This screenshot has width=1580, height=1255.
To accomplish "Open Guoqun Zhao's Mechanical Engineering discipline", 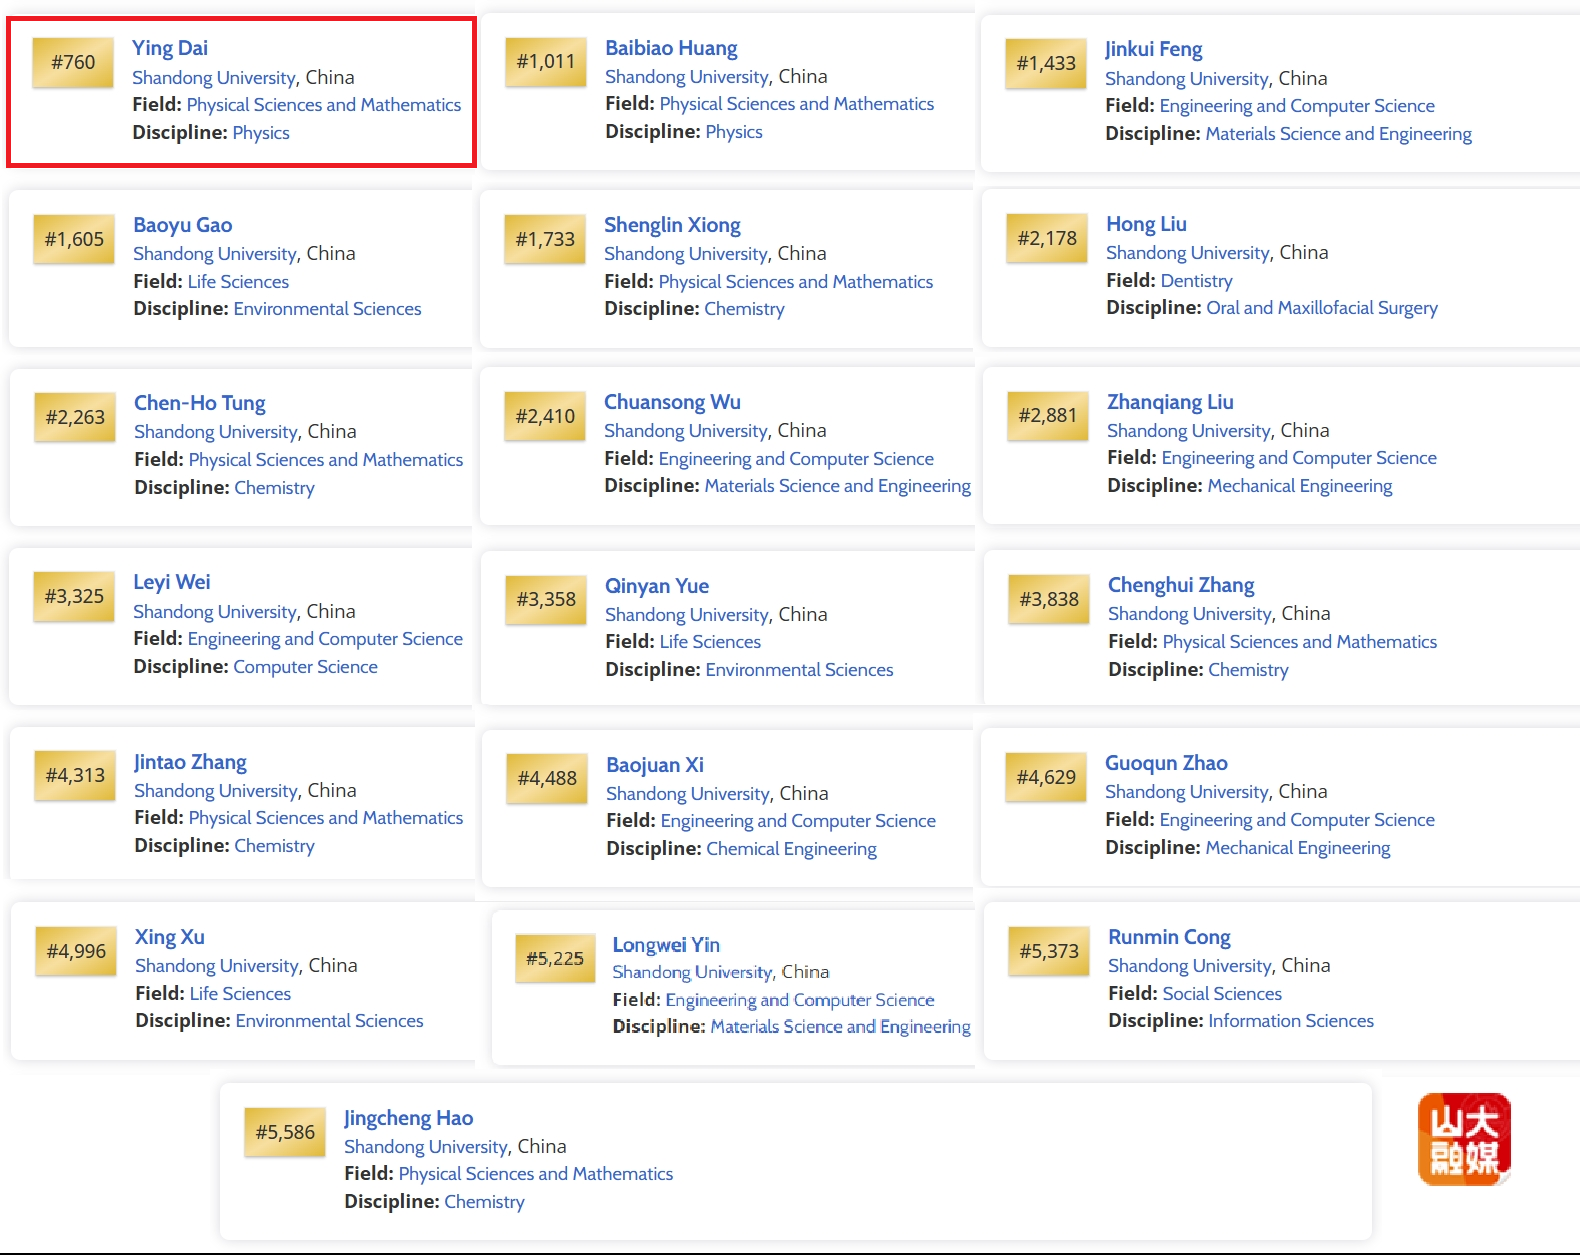I will coord(1298,848).
